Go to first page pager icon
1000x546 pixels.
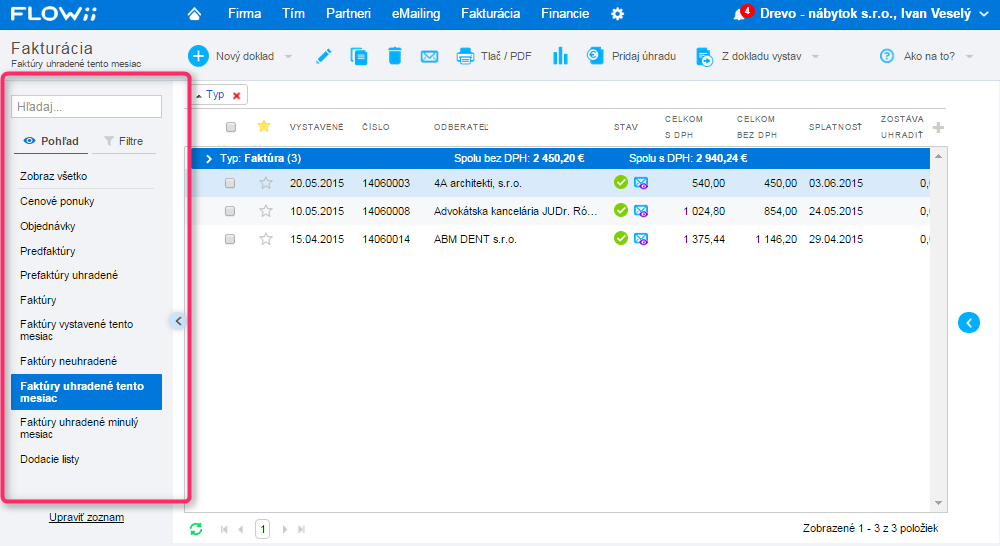point(224,529)
